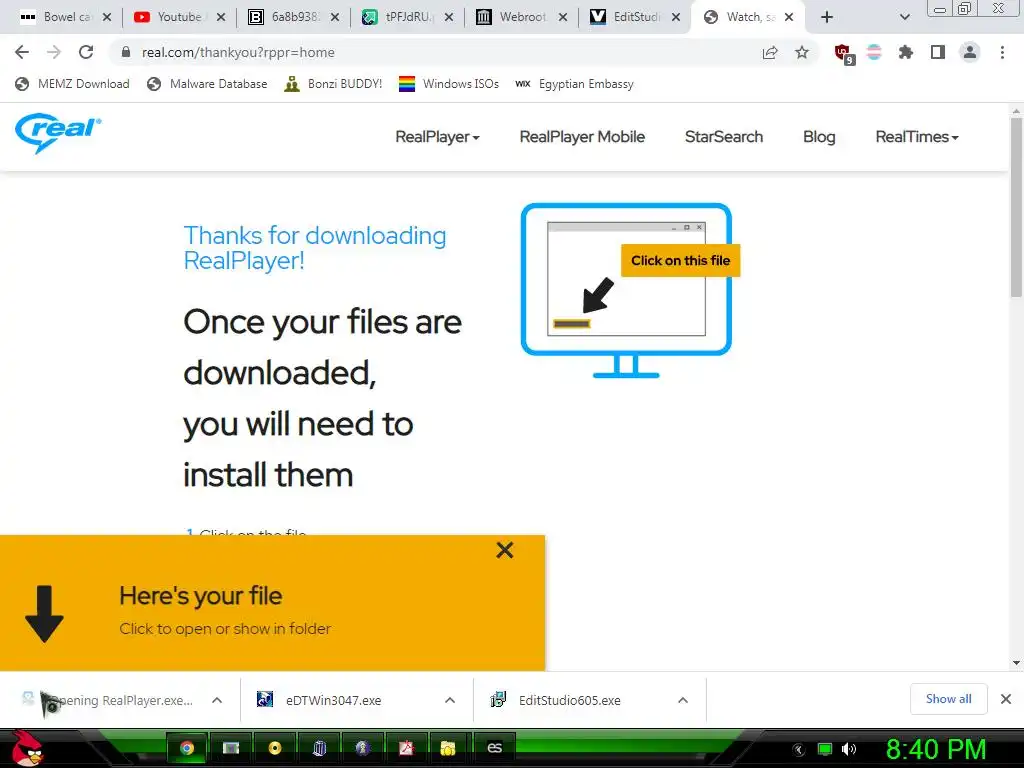Open the Chrome three-dot menu
The height and width of the screenshot is (768, 1024).
tap(1002, 52)
